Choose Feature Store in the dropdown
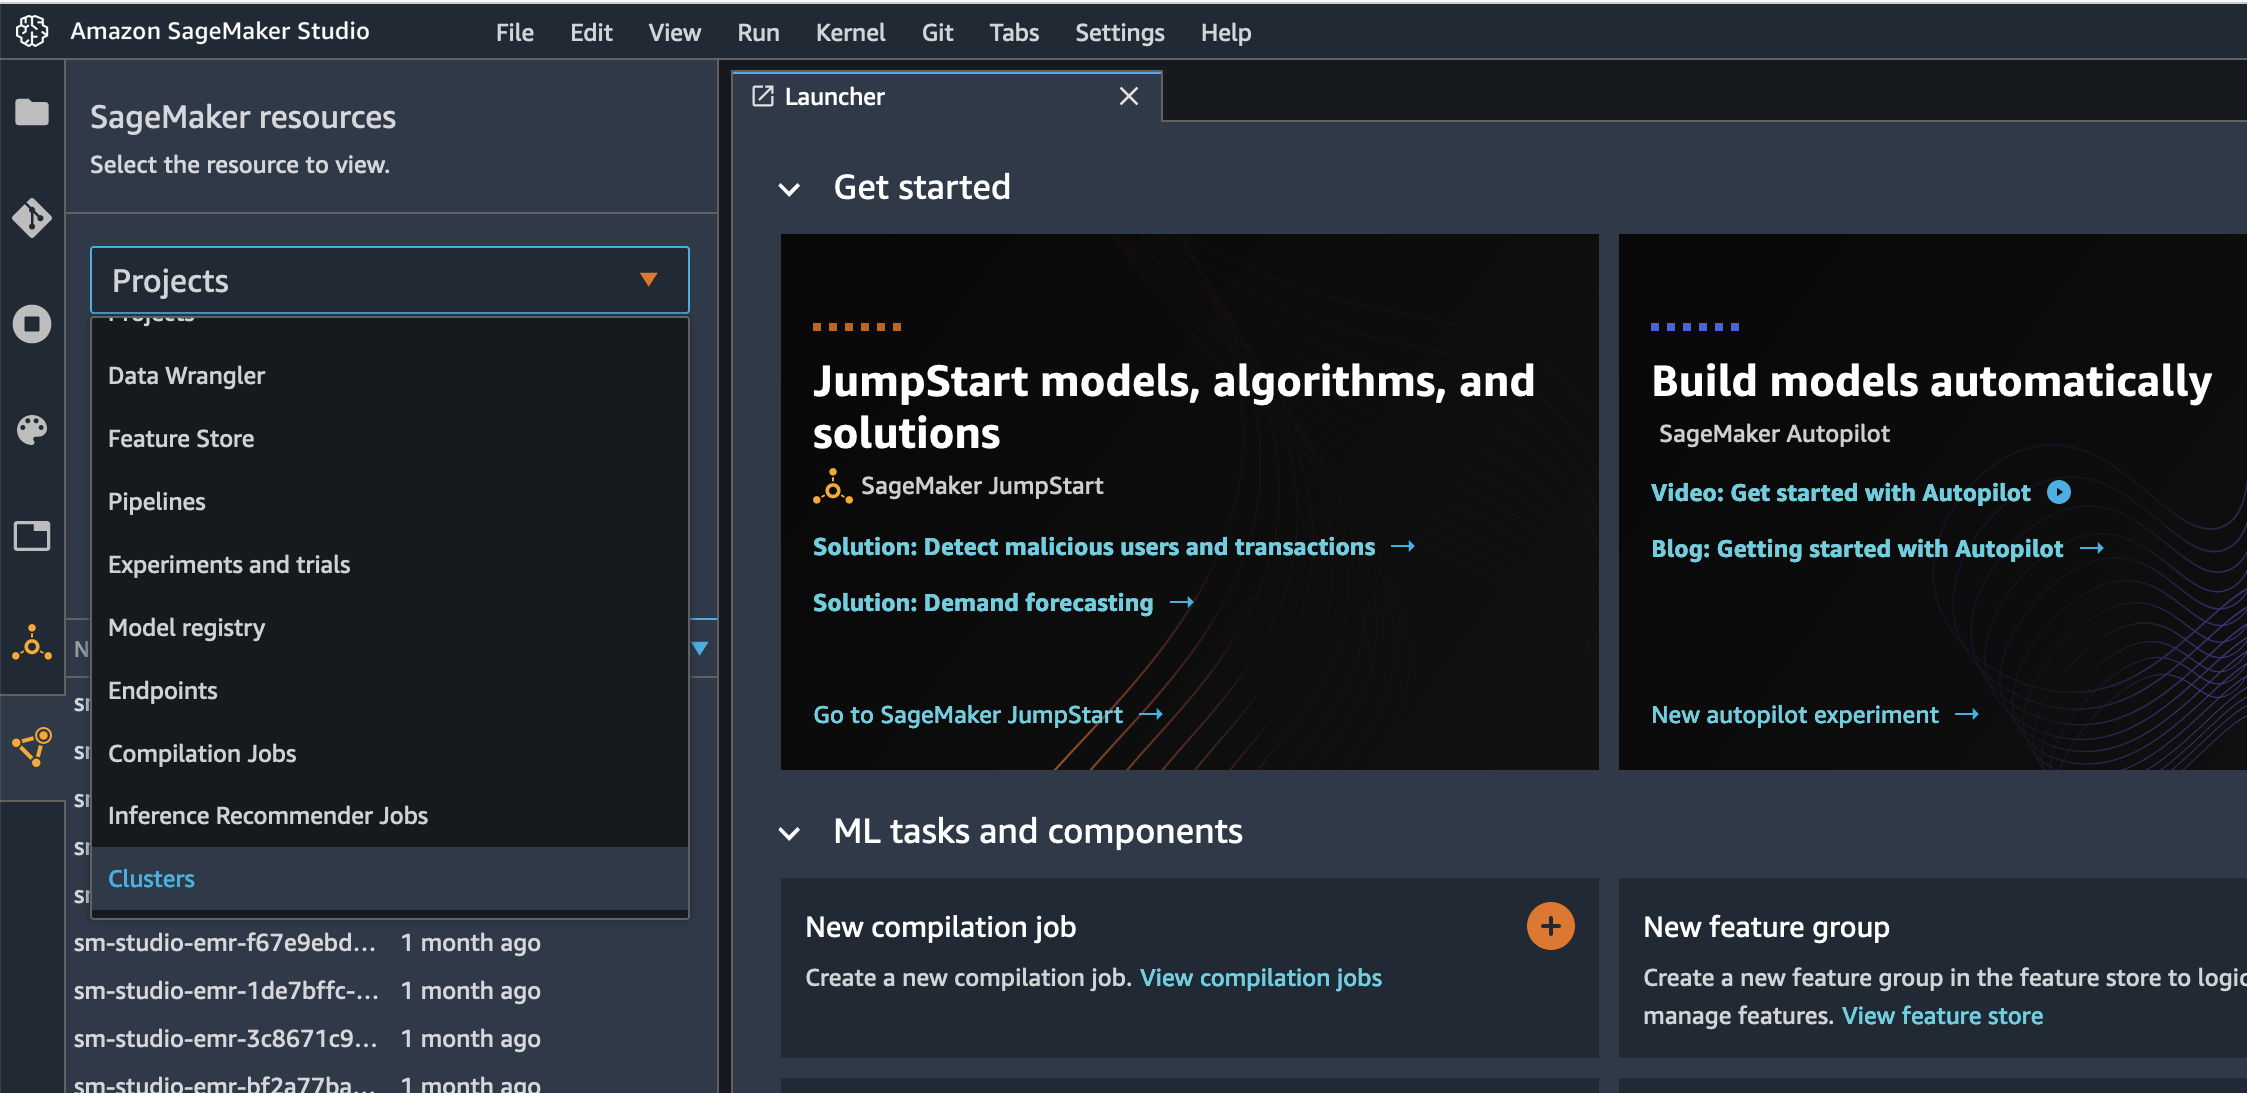Screen dimensions: 2247x1093 coord(181,438)
